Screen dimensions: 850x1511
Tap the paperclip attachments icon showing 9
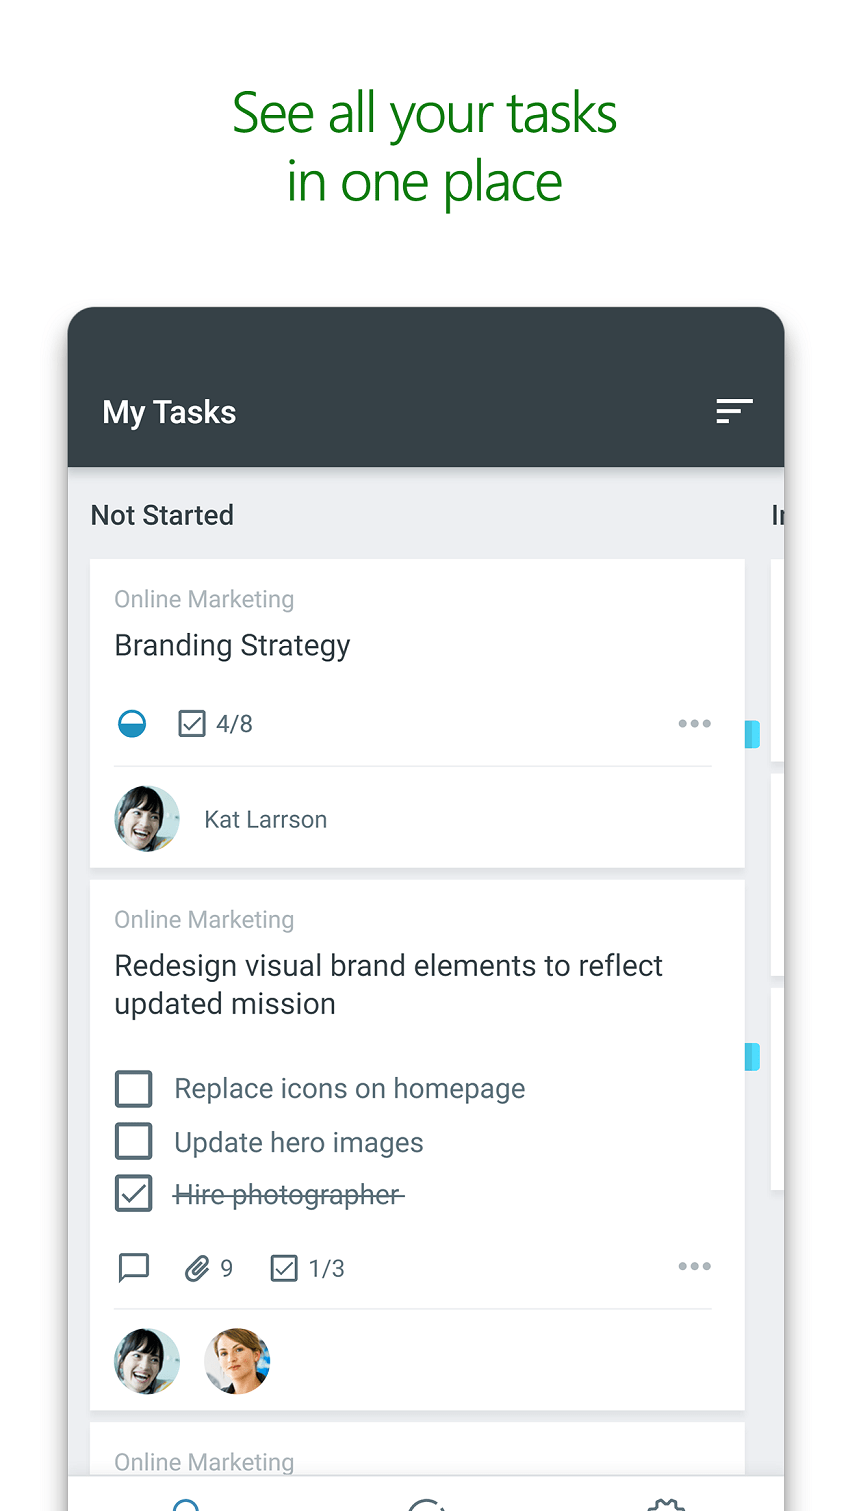[197, 1268]
